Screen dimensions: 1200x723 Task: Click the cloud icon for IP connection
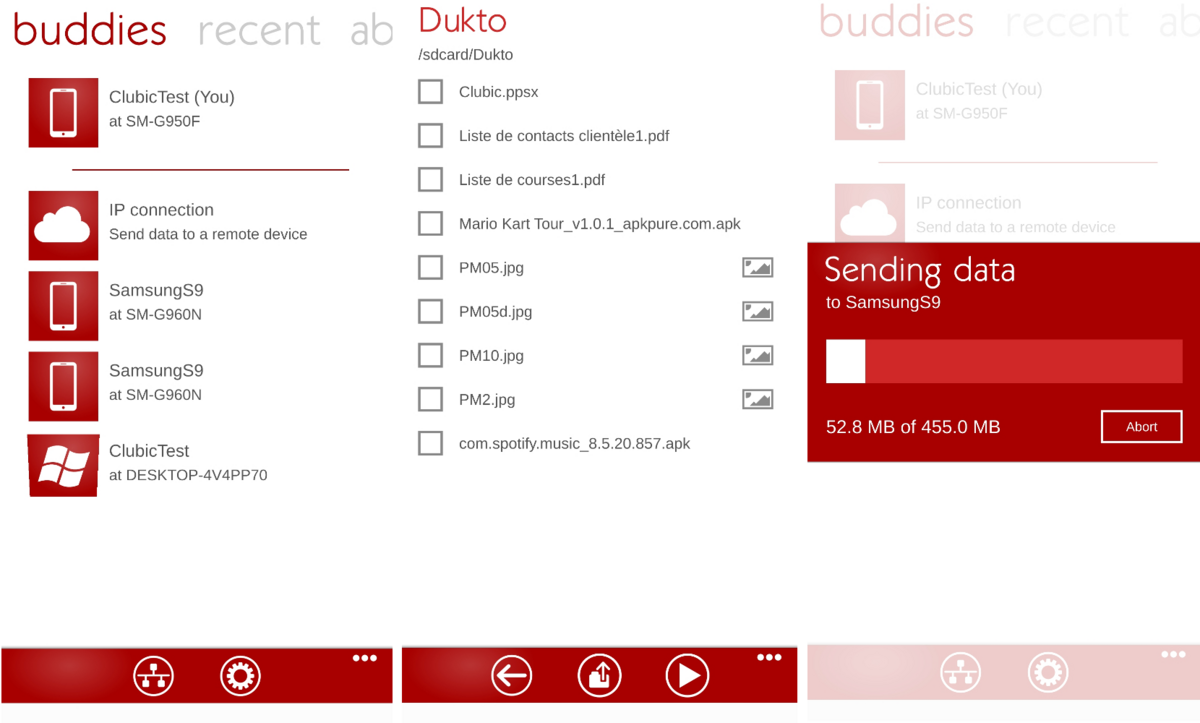click(63, 226)
